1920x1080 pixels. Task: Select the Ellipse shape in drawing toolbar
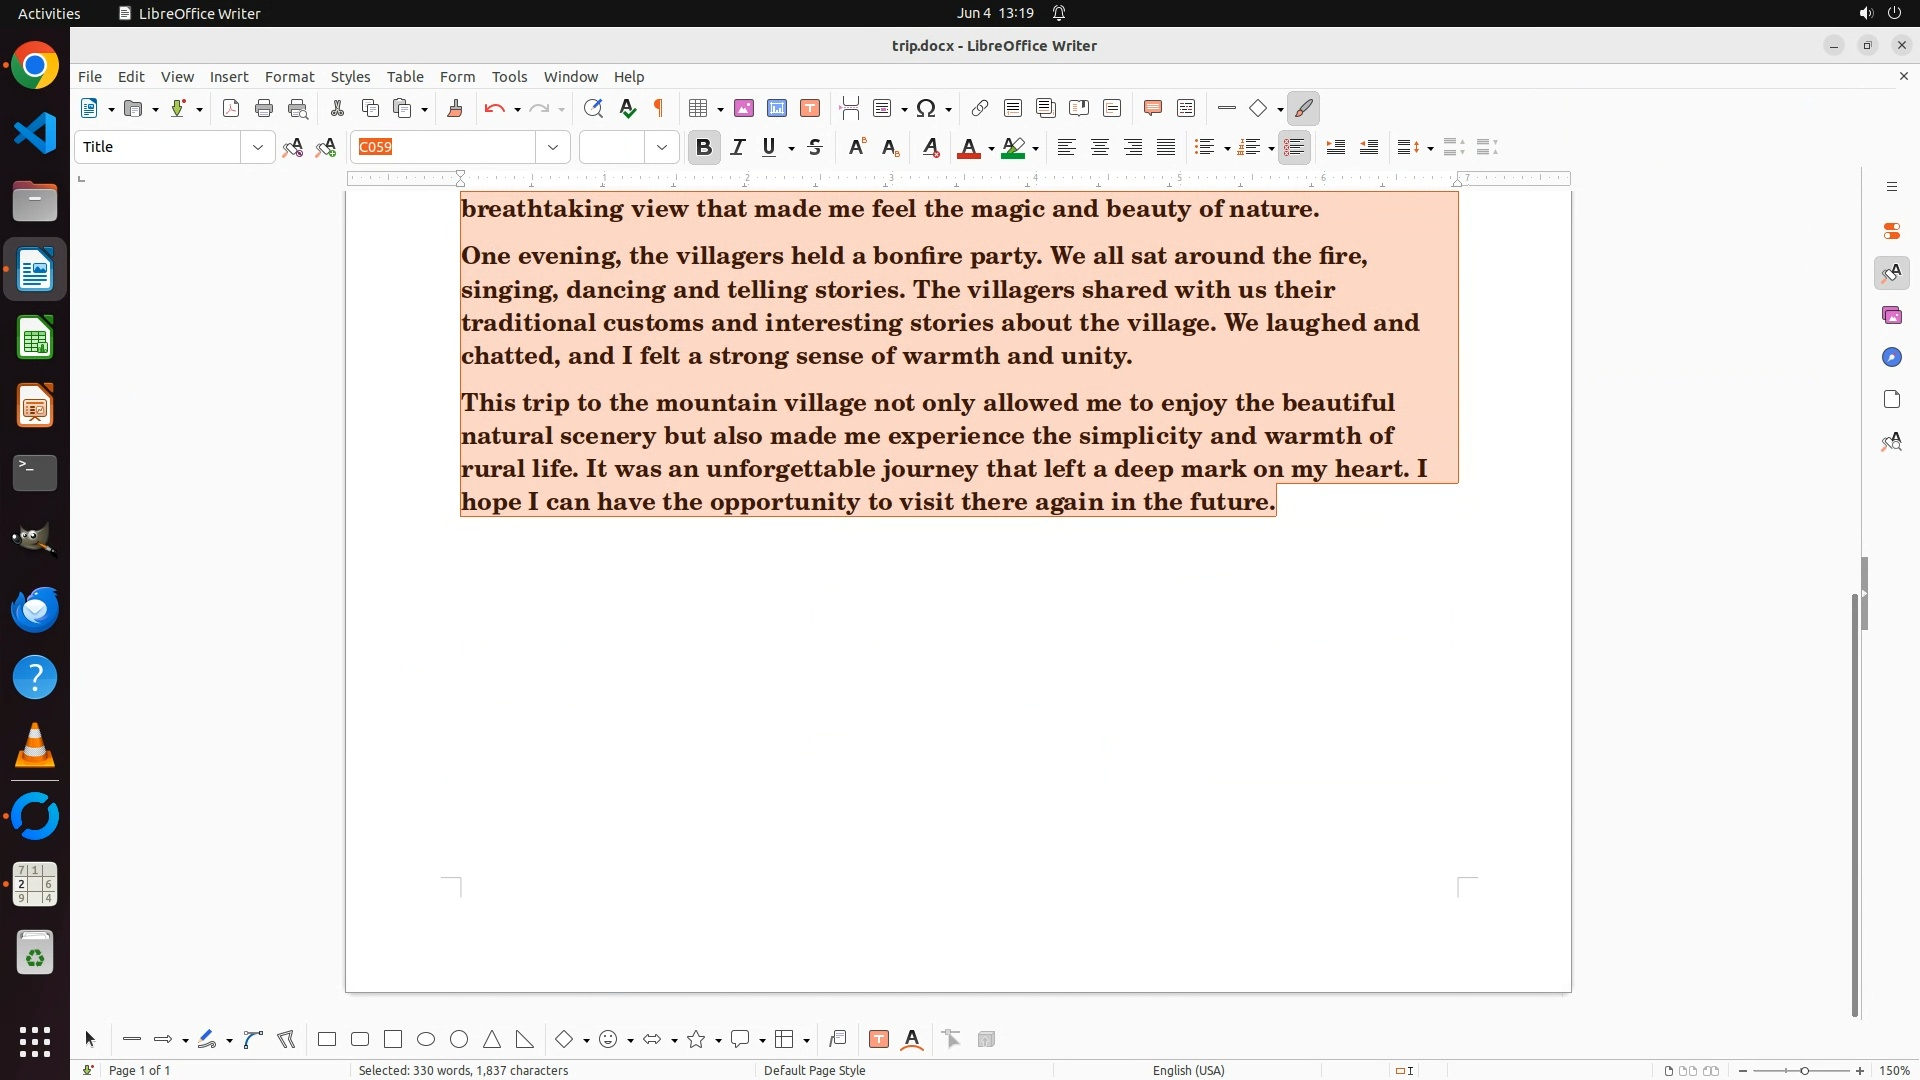point(426,1040)
